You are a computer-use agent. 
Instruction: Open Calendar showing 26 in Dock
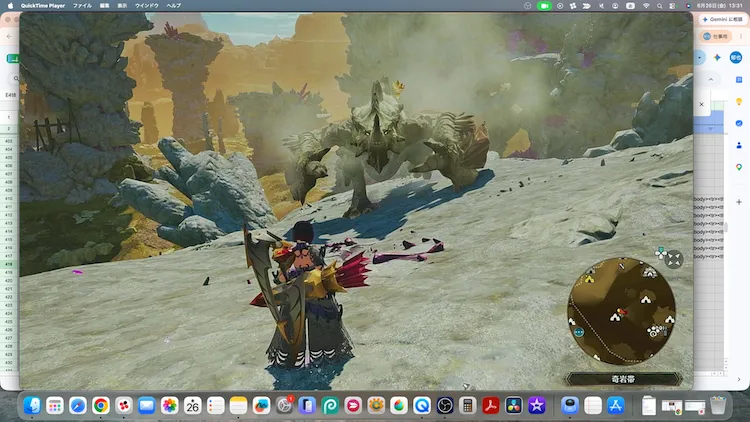pos(193,406)
